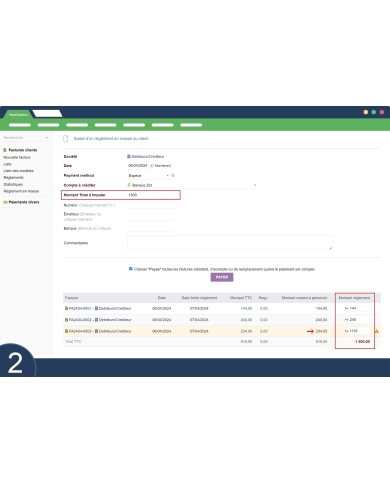Open Règlements in sidebar
The width and height of the screenshot is (390, 484).
[x=13, y=177]
